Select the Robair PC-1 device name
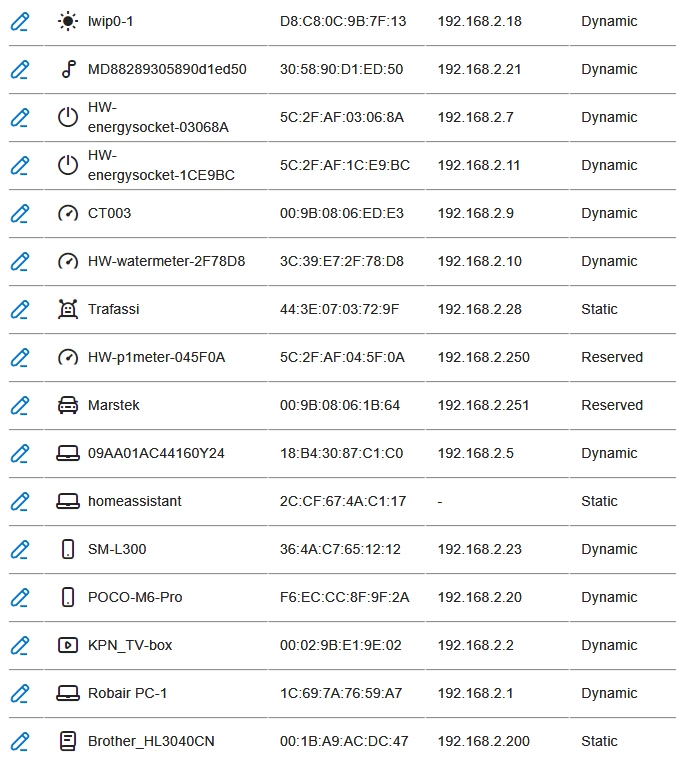This screenshot has width=676, height=768. 127,693
